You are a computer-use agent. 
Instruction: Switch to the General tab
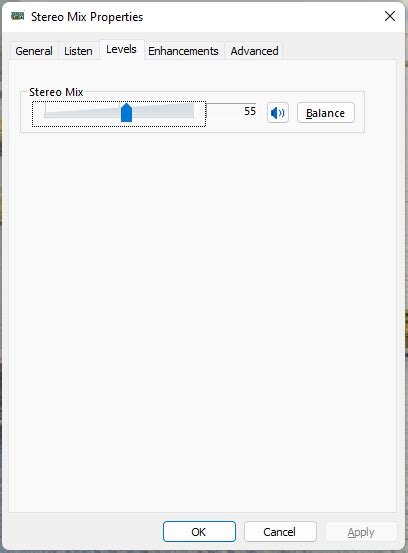click(34, 51)
